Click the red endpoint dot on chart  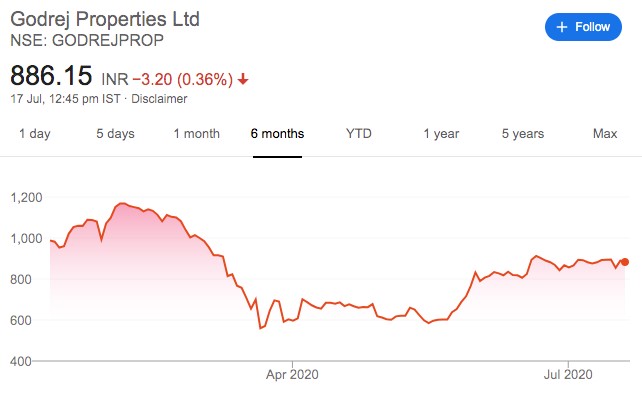click(x=625, y=262)
